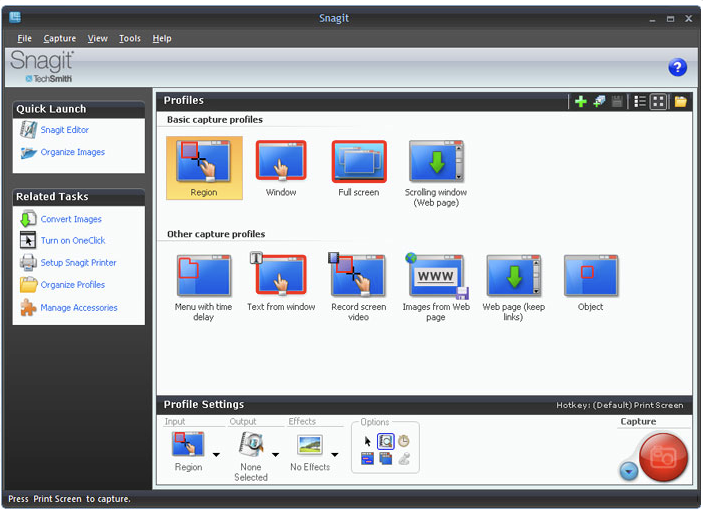Select Menu with time delay profile
703x511 pixels.
click(204, 288)
